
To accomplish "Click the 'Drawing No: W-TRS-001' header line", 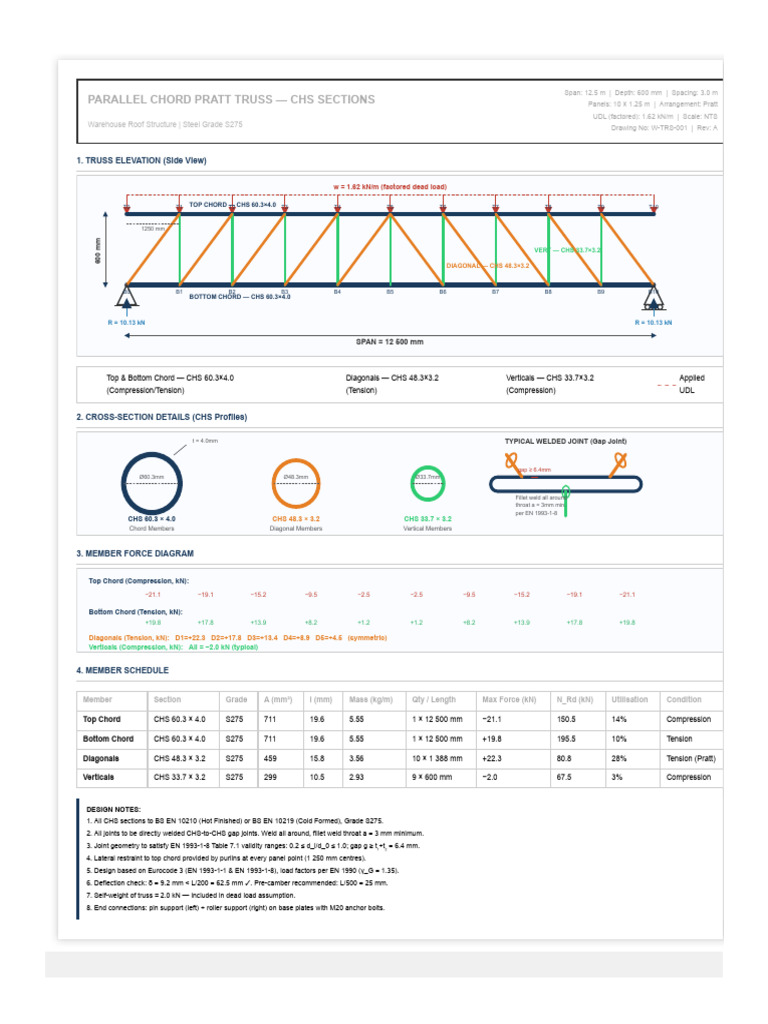I will tap(664, 128).
